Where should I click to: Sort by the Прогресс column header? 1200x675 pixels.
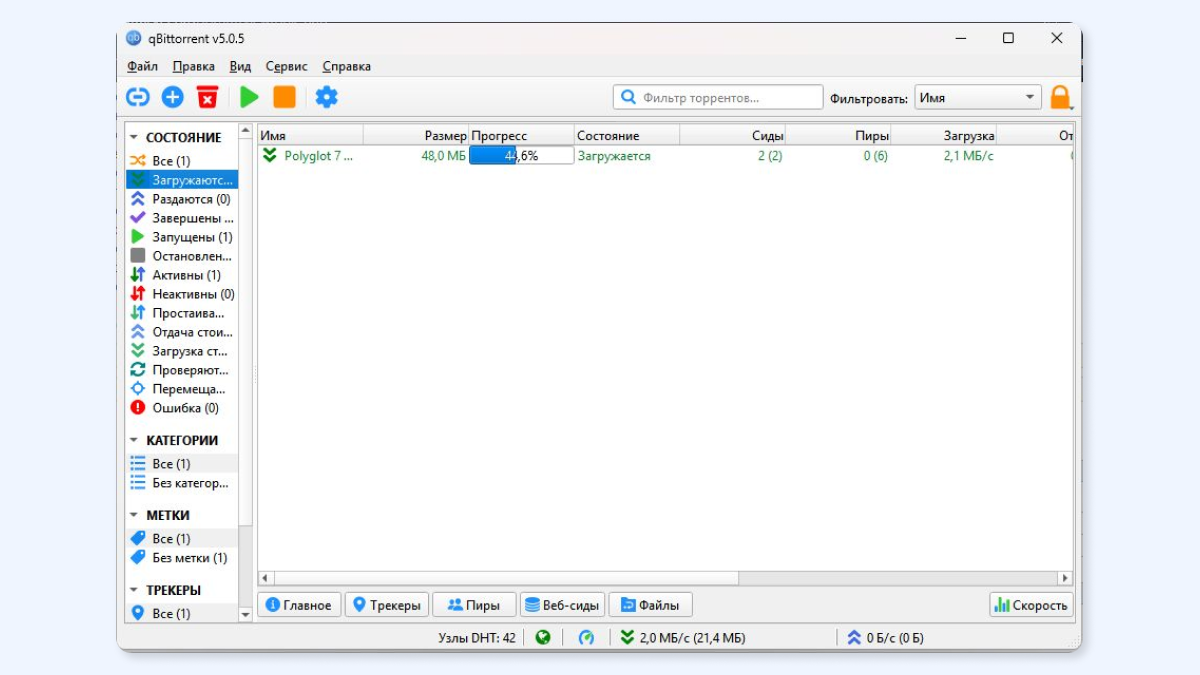point(521,135)
